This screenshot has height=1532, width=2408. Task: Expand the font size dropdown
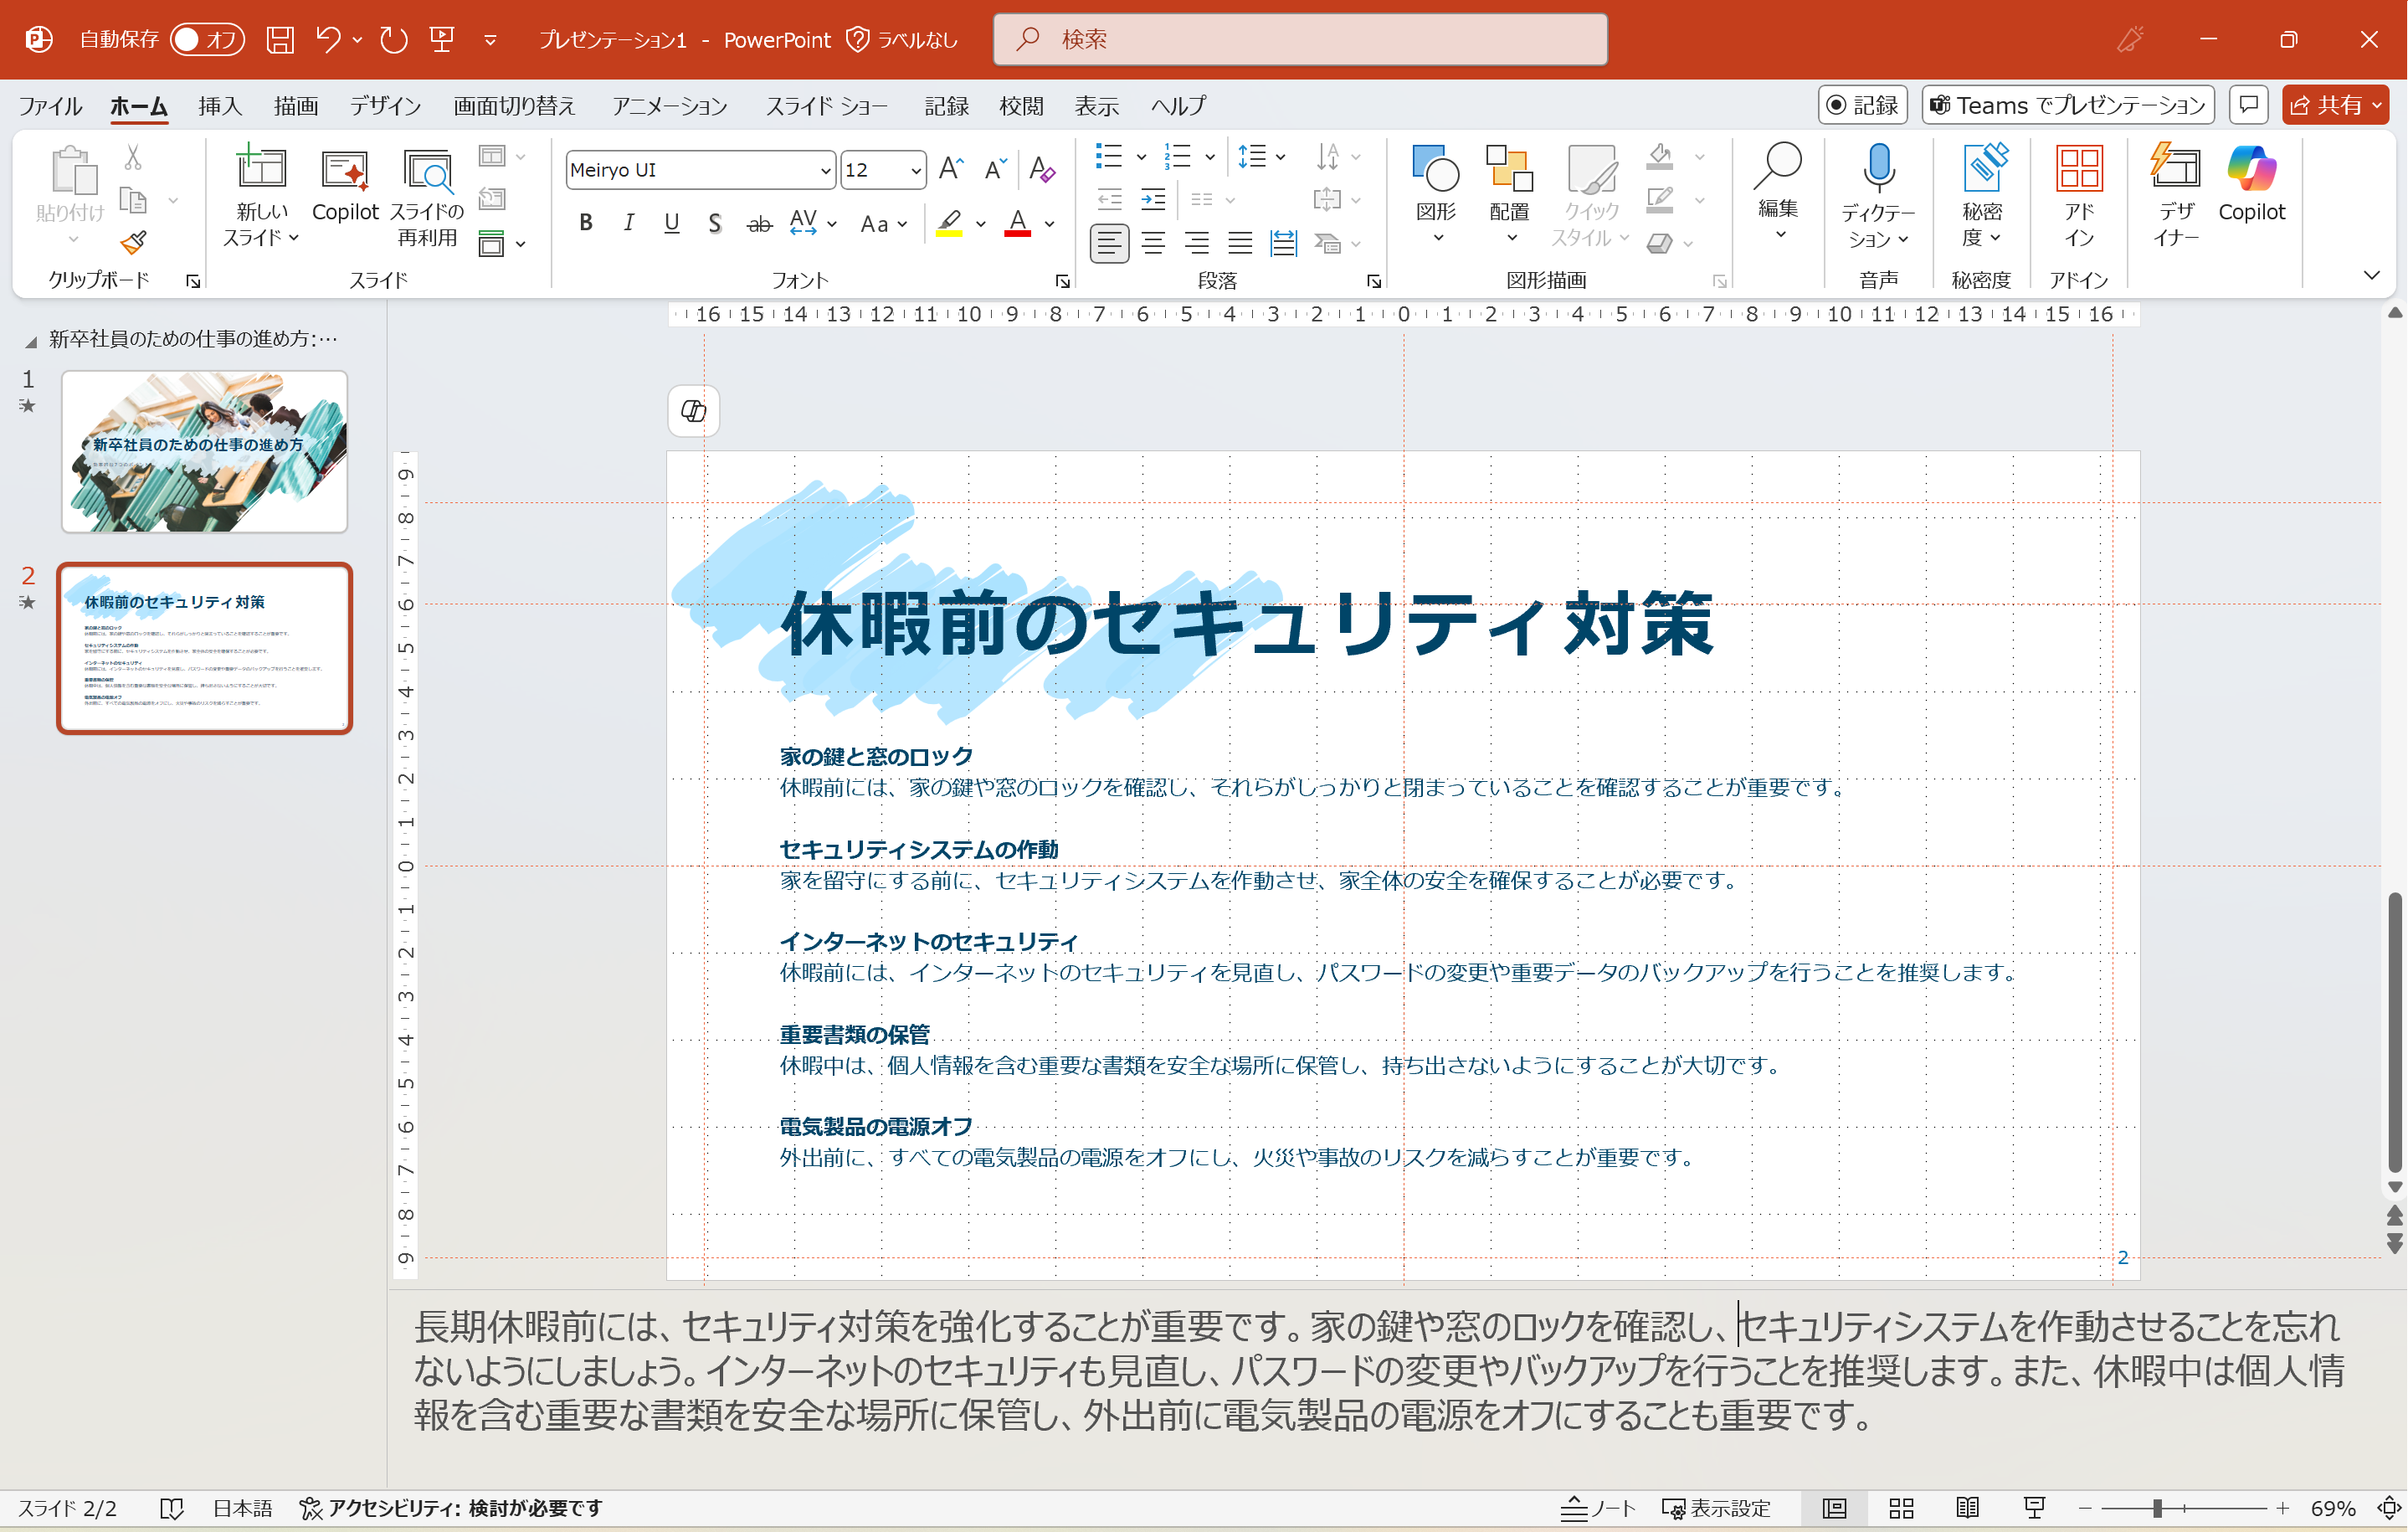(915, 170)
